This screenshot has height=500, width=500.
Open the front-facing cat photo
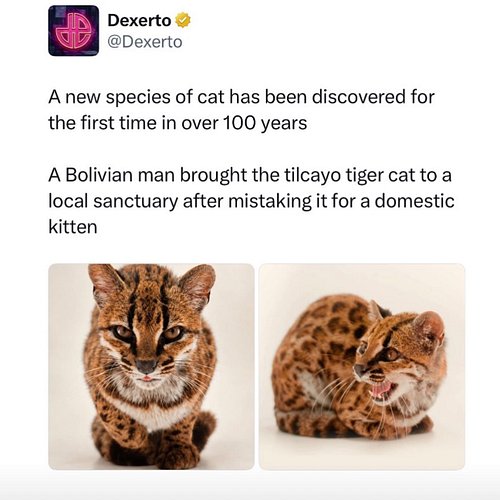151,367
